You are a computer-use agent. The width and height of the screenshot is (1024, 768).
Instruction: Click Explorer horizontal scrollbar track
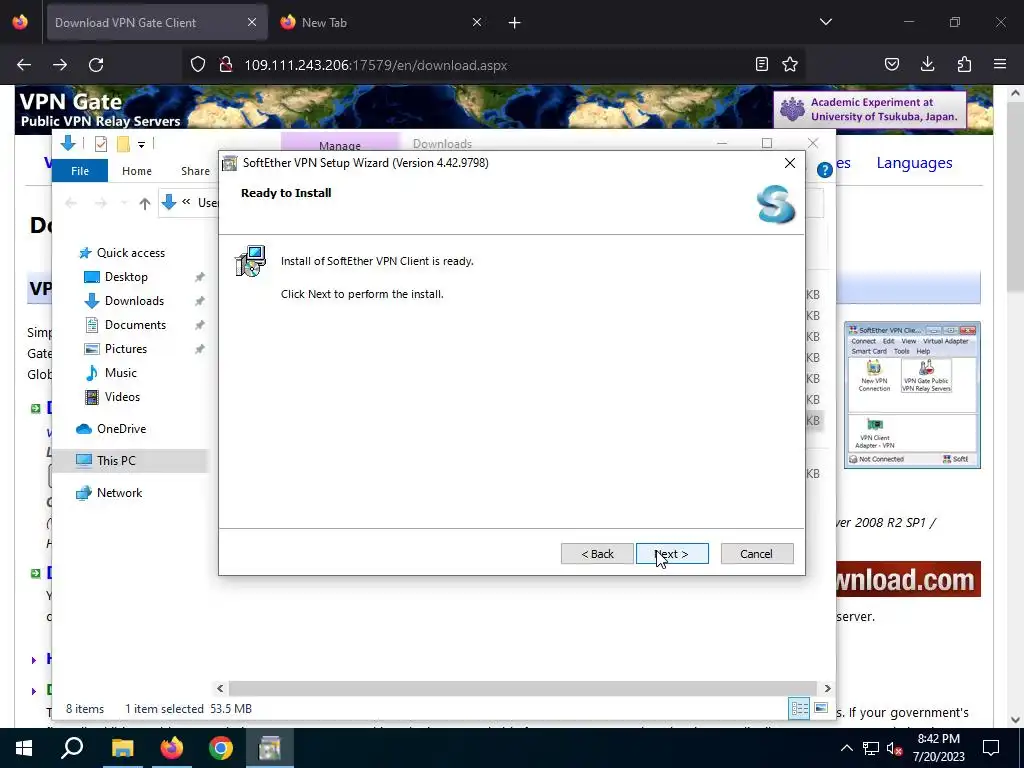522,688
